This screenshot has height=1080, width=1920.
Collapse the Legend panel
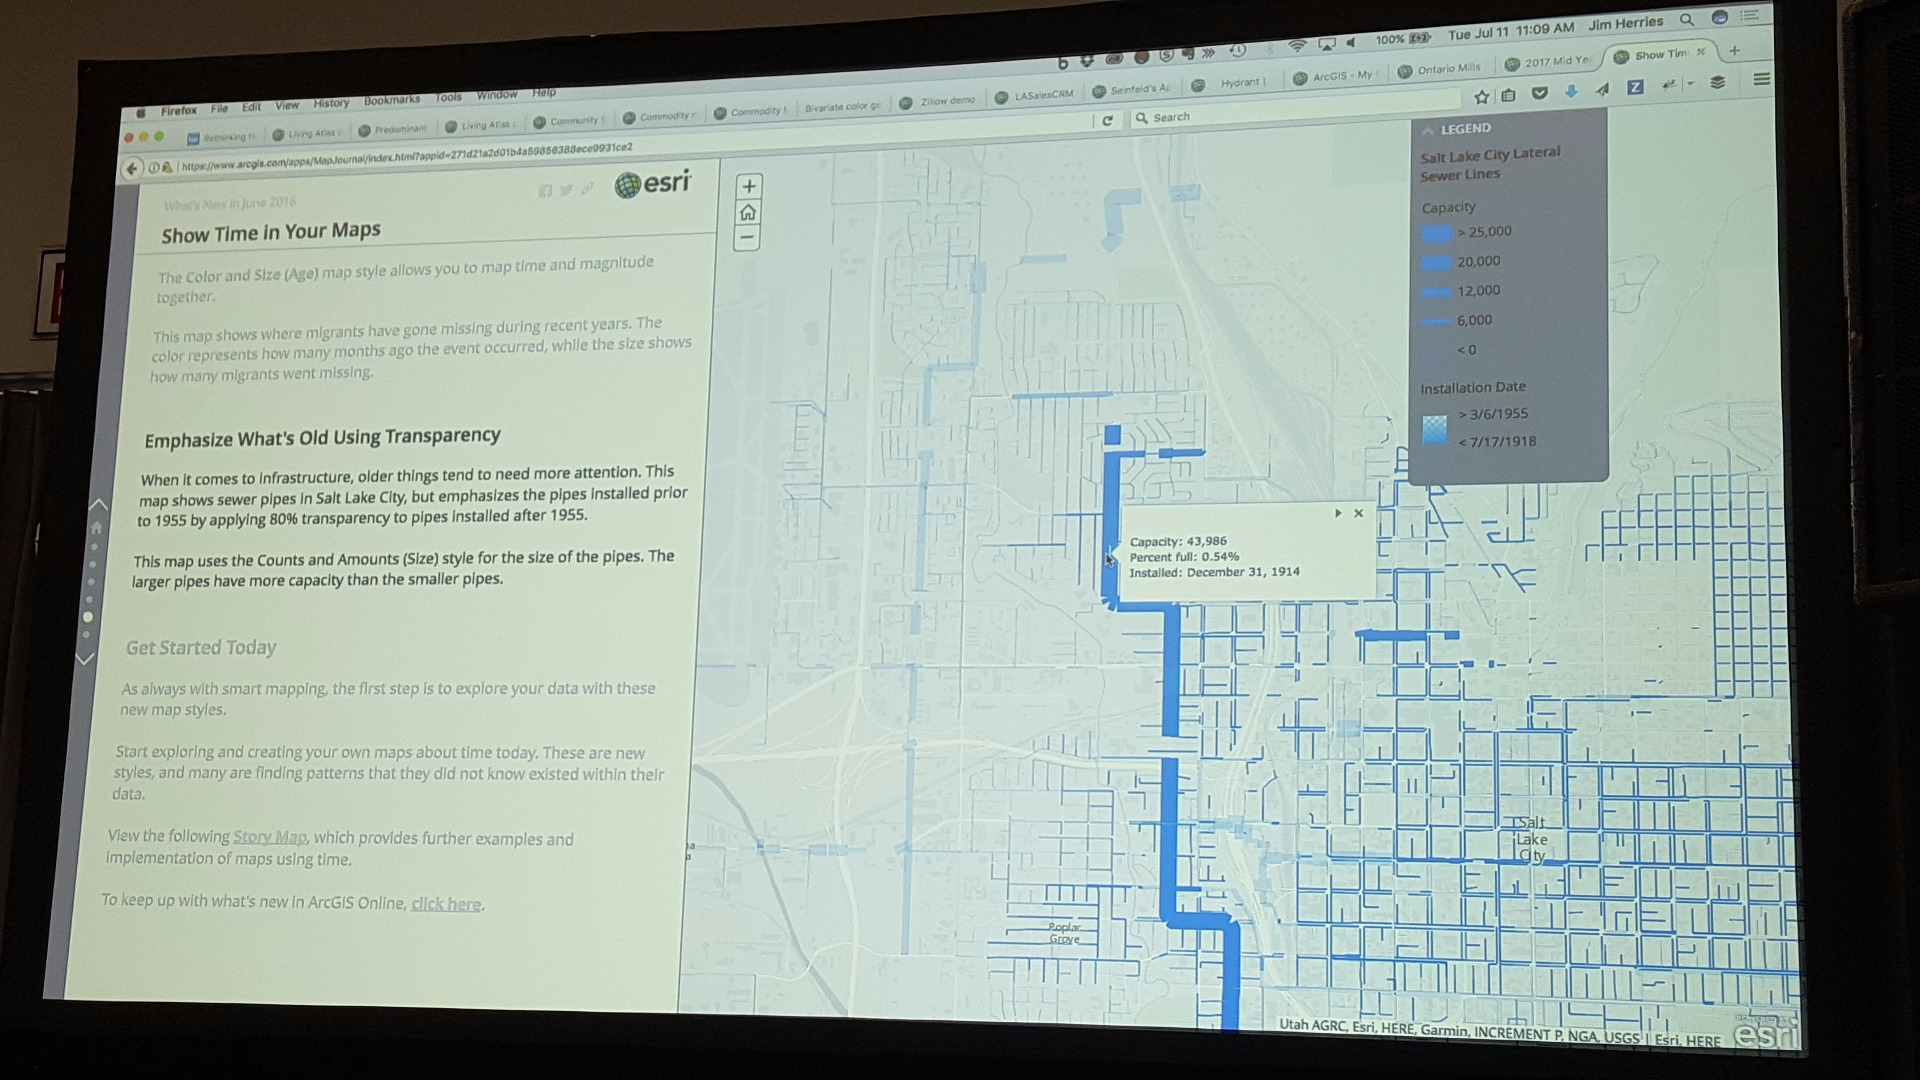click(x=1426, y=129)
